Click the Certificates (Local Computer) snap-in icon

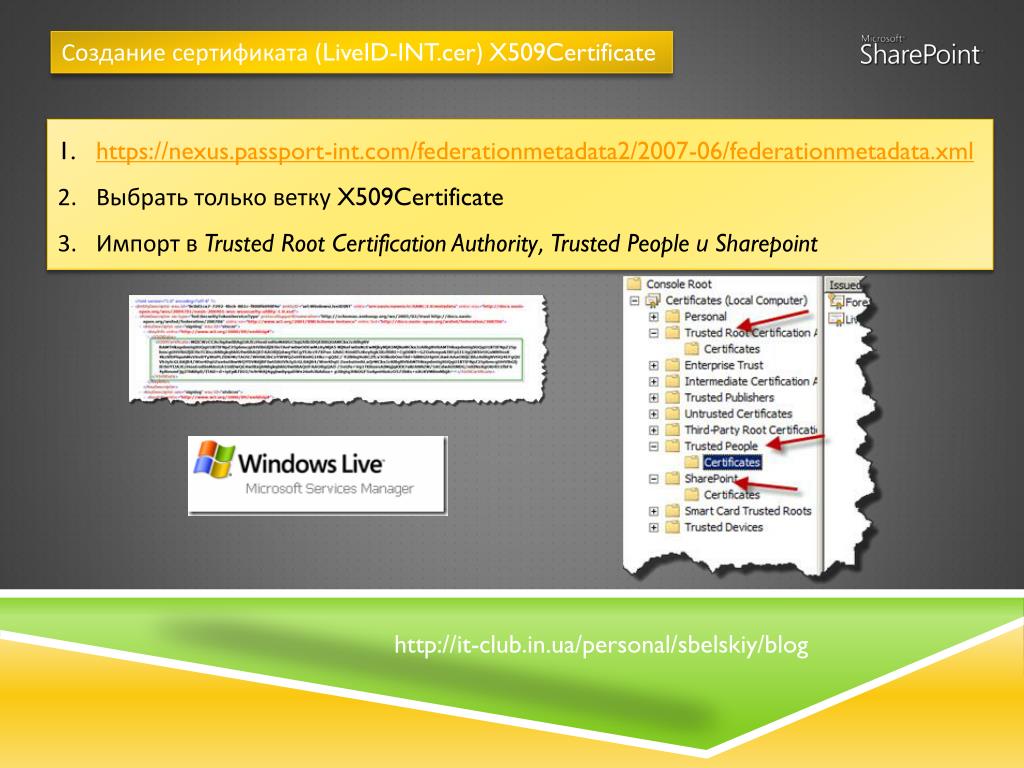[x=652, y=300]
